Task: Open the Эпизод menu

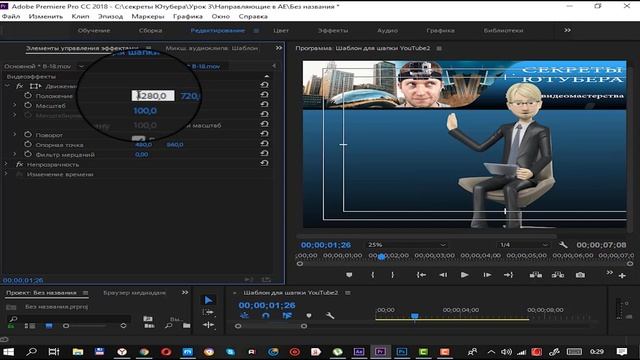Action: point(110,16)
